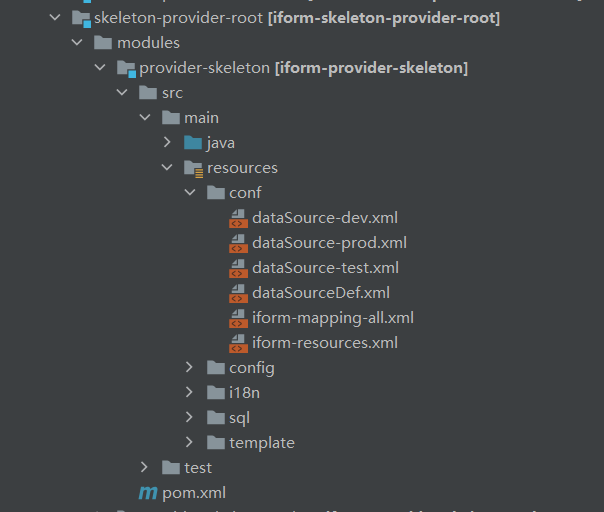Expand the template folder arrow

coord(190,443)
